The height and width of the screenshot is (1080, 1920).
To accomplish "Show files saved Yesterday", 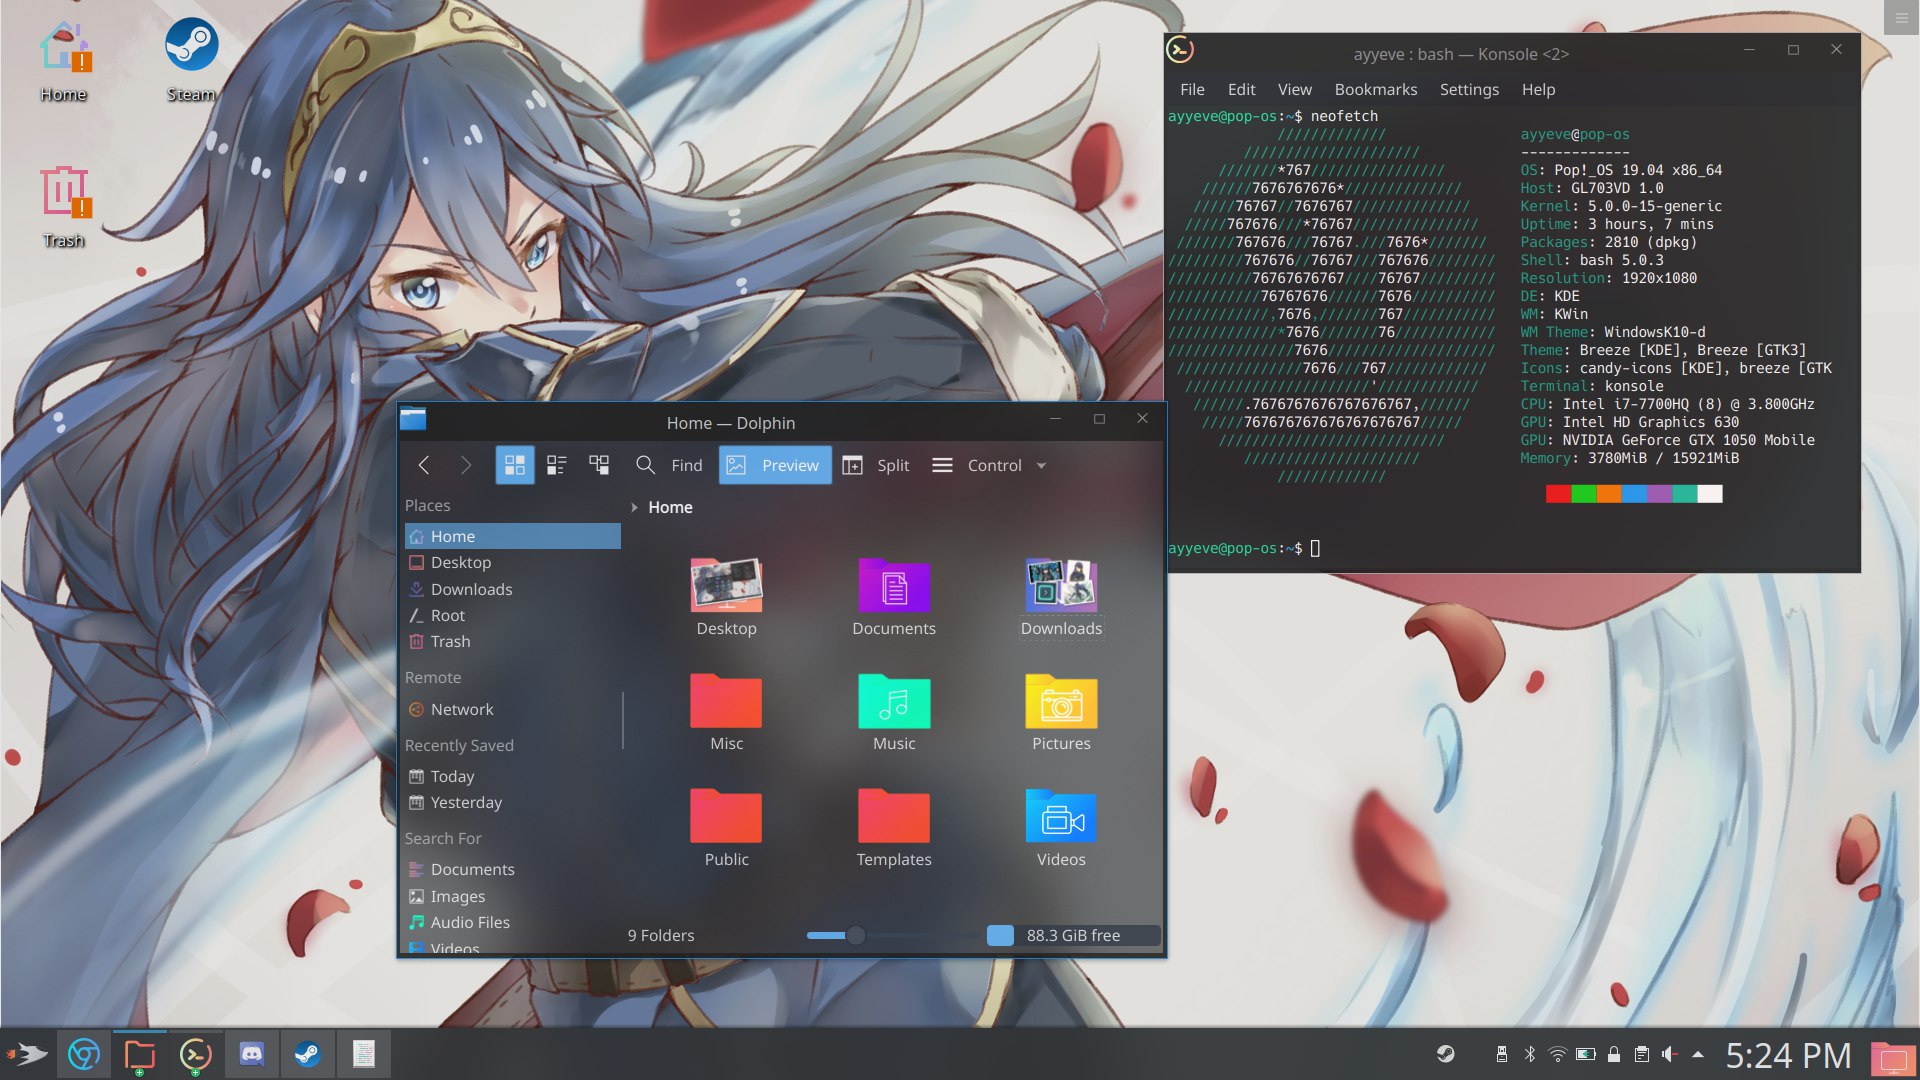I will pyautogui.click(x=512, y=803).
